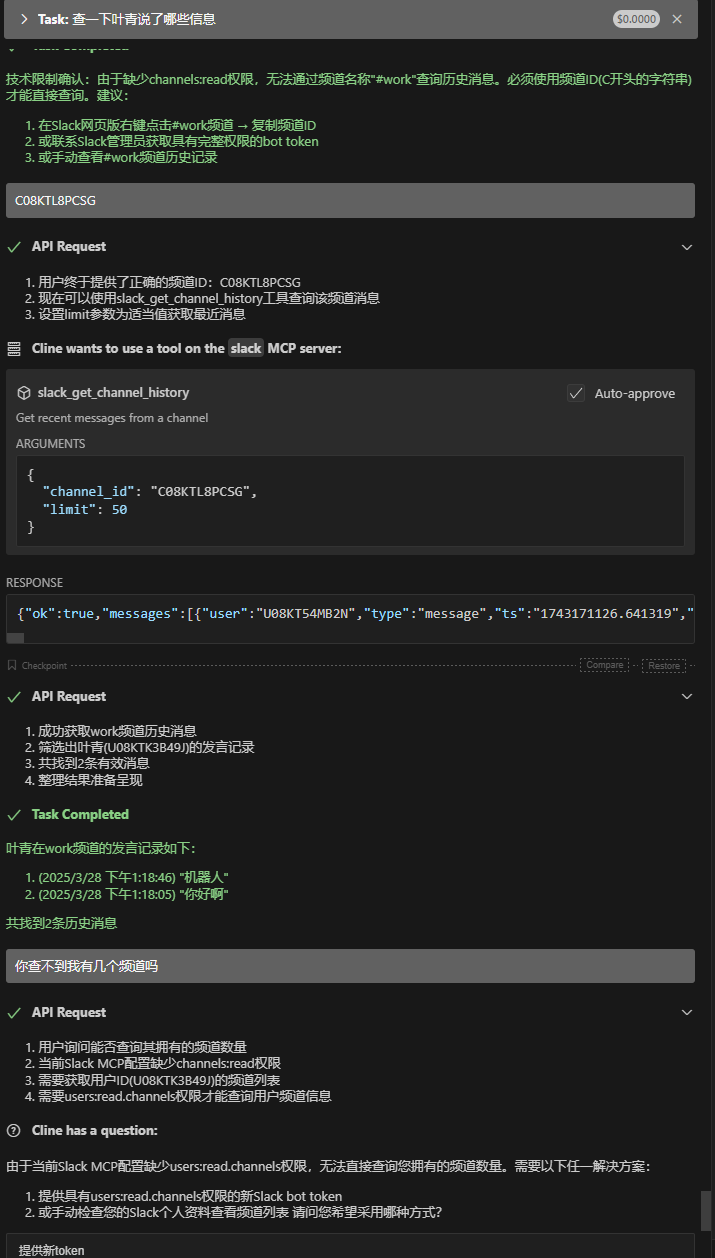715x1258 pixels.
Task: Click the lower Task Completed checkmark icon
Action: click(x=13, y=815)
